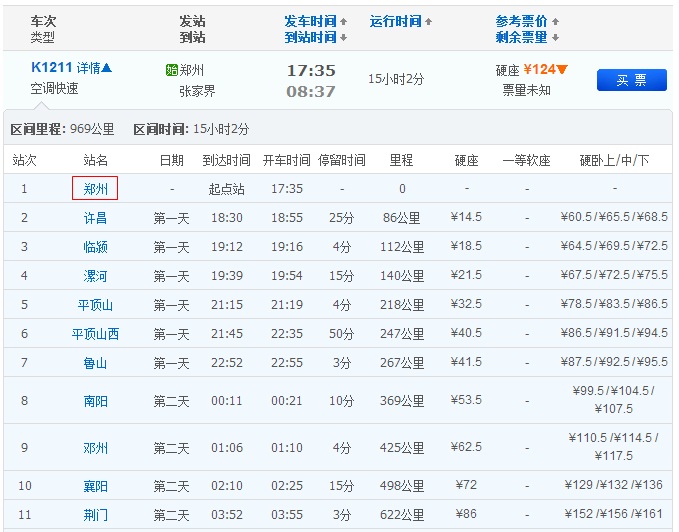
Task: Open the 许昌 station link
Action: (x=95, y=218)
